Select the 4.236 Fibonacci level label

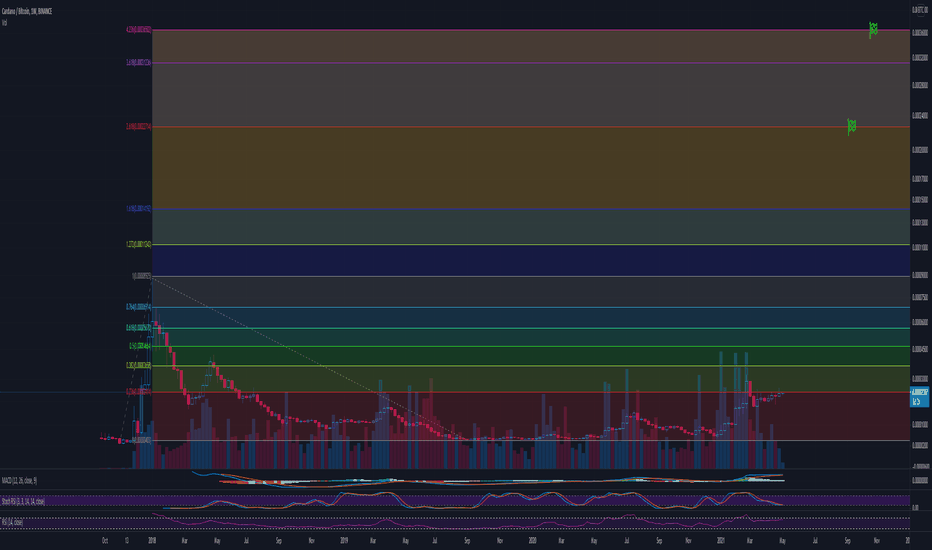pyautogui.click(x=138, y=29)
